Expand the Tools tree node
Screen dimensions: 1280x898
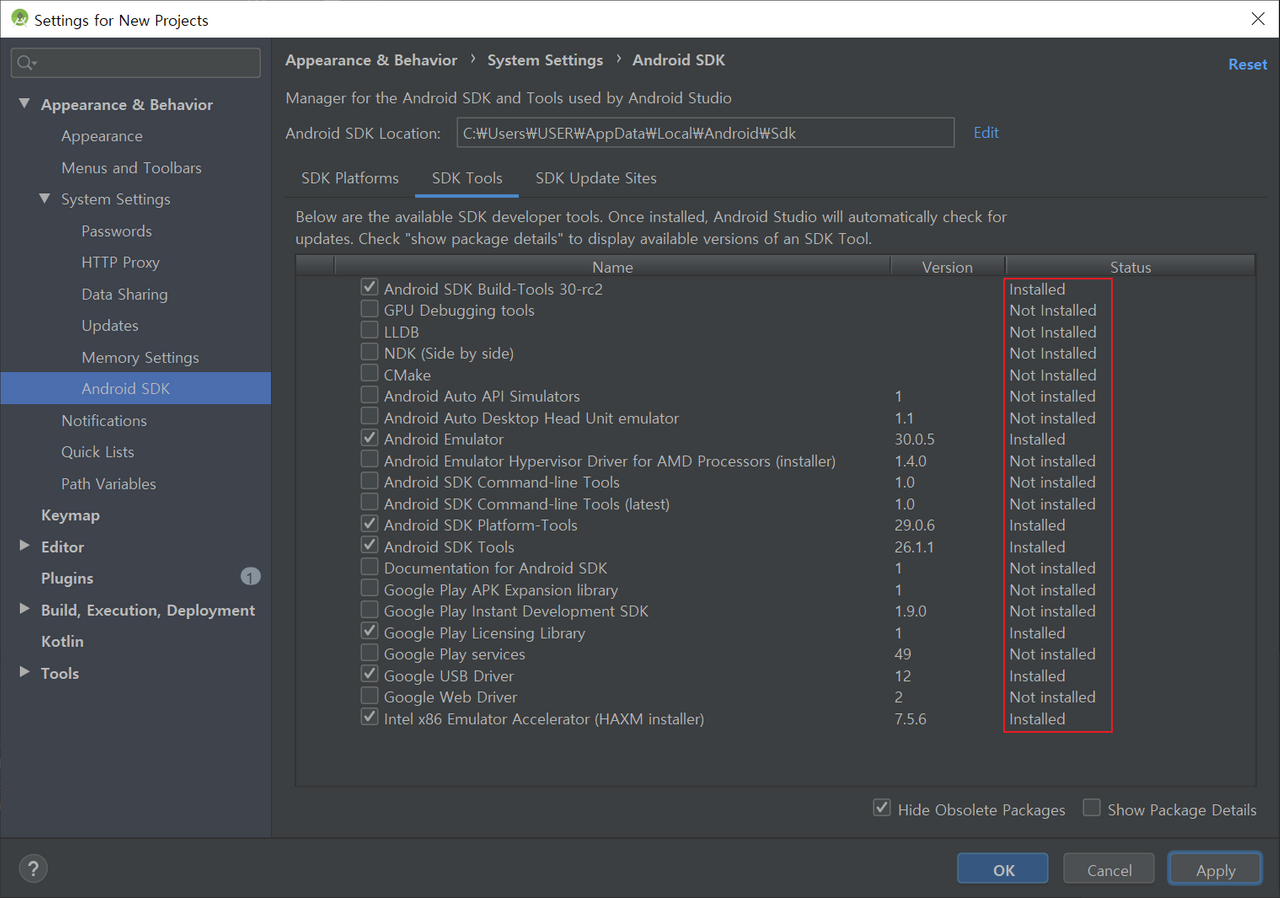(x=25, y=672)
